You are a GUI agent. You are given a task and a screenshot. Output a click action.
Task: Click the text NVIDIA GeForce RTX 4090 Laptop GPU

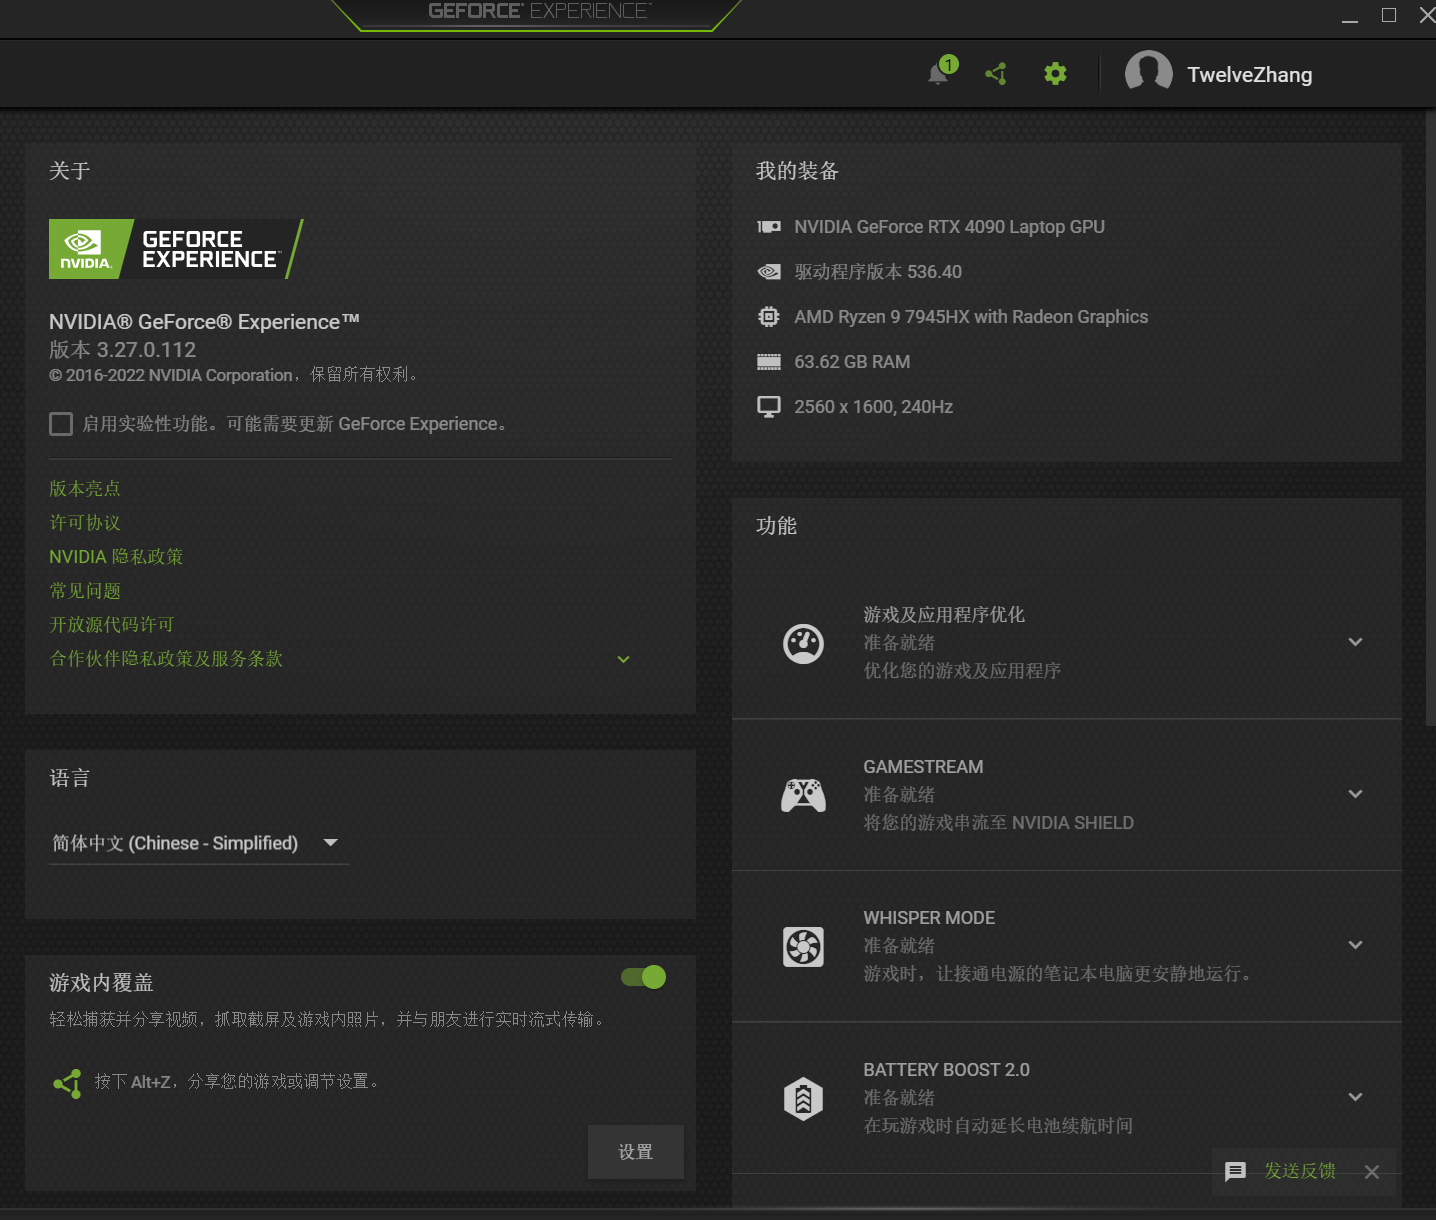tap(949, 227)
